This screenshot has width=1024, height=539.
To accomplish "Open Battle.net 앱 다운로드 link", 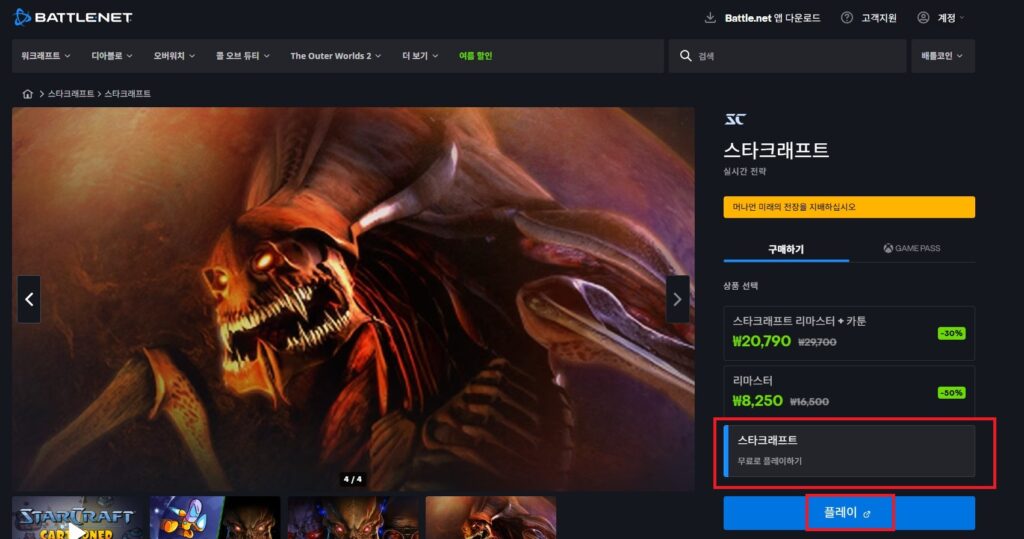I will click(772, 18).
